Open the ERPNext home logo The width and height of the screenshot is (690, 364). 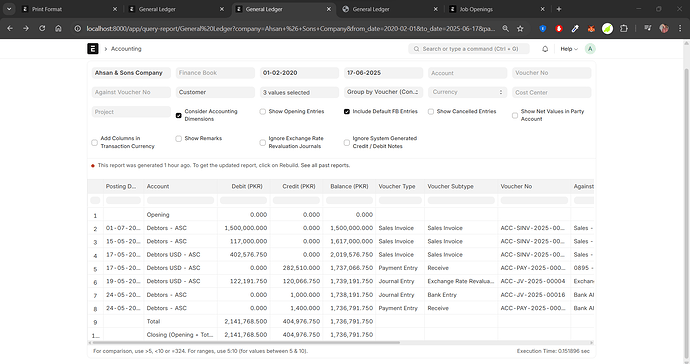[92, 49]
